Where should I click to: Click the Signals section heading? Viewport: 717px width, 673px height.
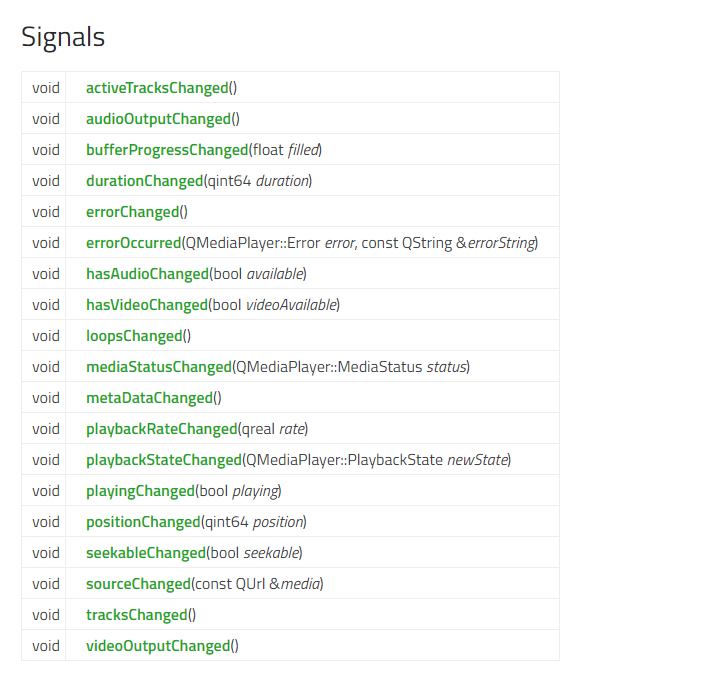click(x=63, y=37)
